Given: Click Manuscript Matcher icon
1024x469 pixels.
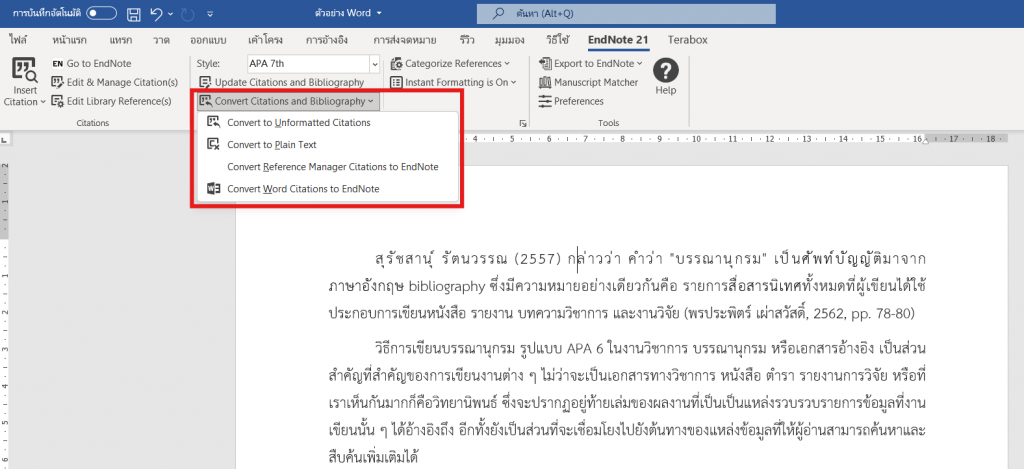Looking at the screenshot, I should coord(545,82).
